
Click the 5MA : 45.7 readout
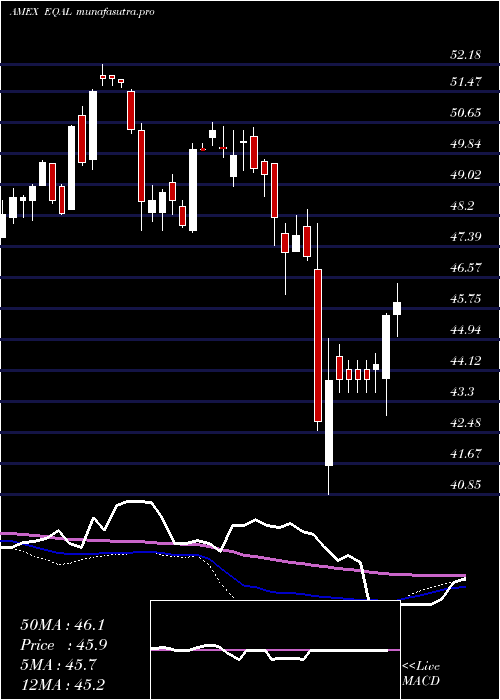coord(57,665)
